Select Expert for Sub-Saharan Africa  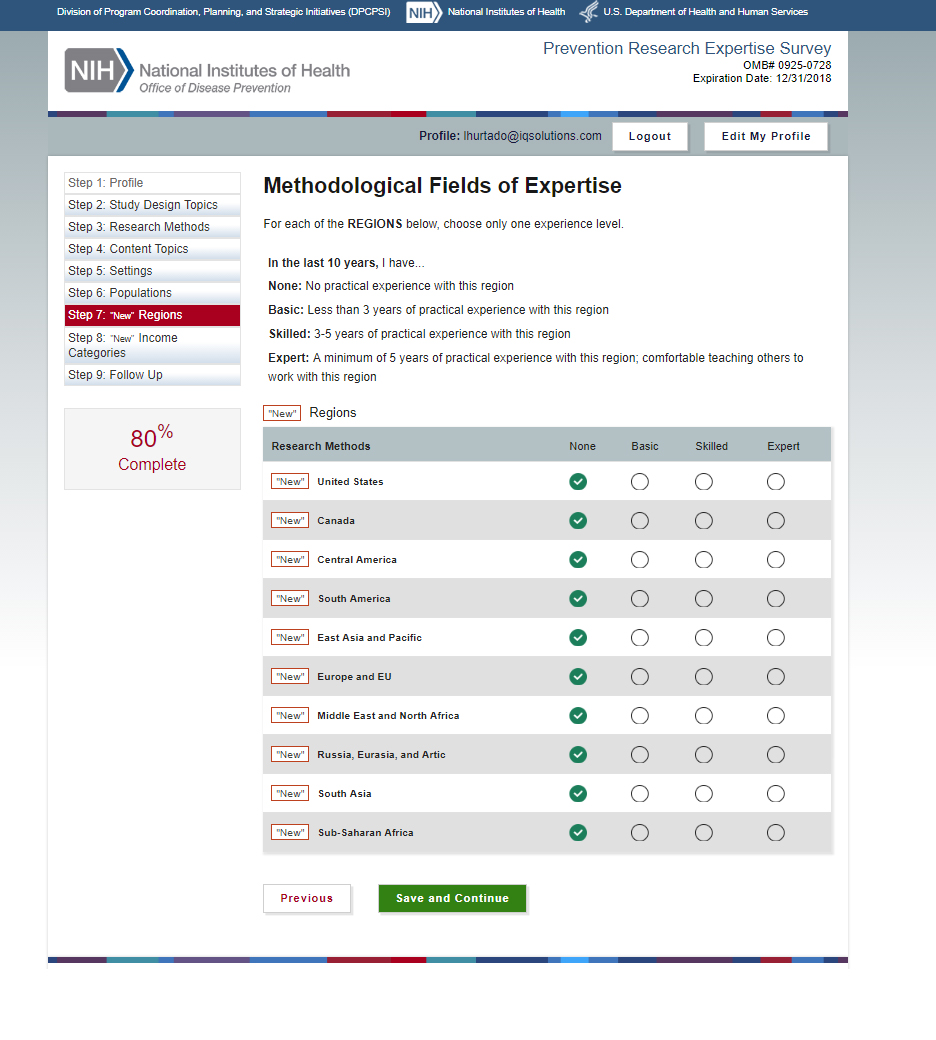[x=775, y=832]
